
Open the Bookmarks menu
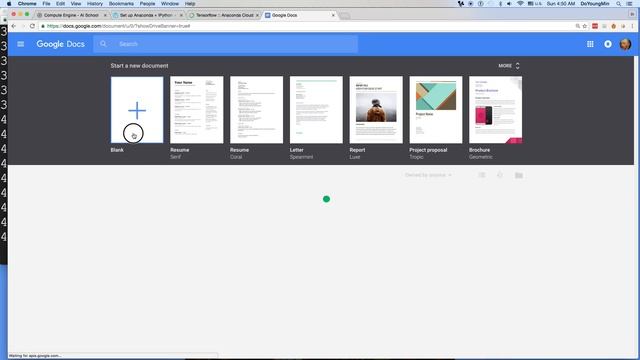click(x=121, y=4)
